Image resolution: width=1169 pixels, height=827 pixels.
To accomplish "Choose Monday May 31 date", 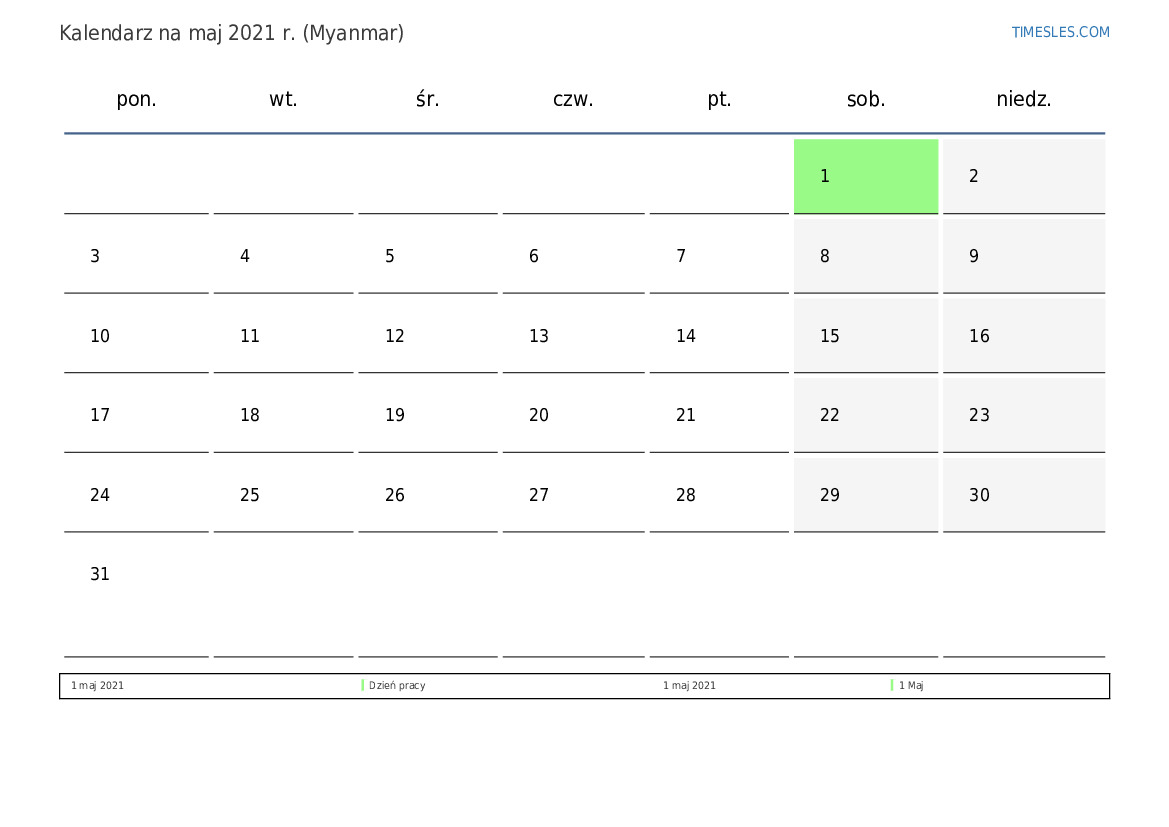I will 136,575.
